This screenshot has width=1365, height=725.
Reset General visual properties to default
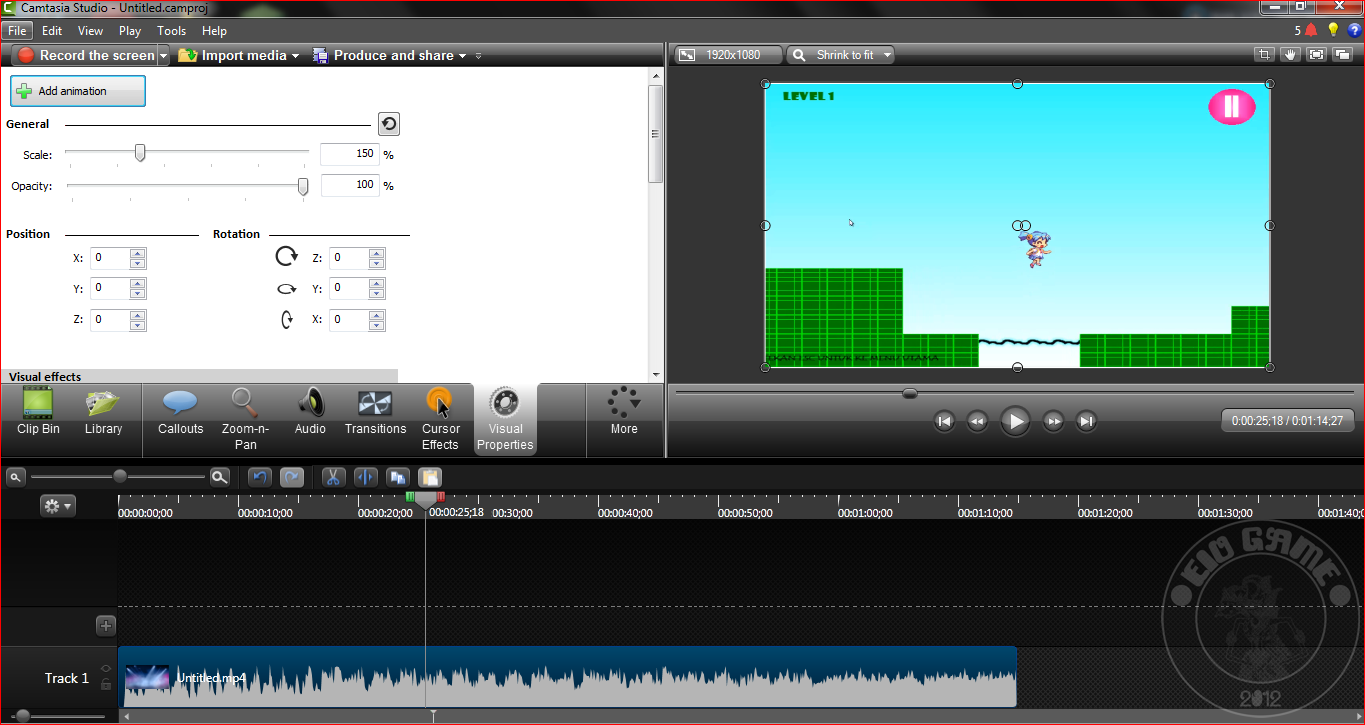(x=389, y=124)
